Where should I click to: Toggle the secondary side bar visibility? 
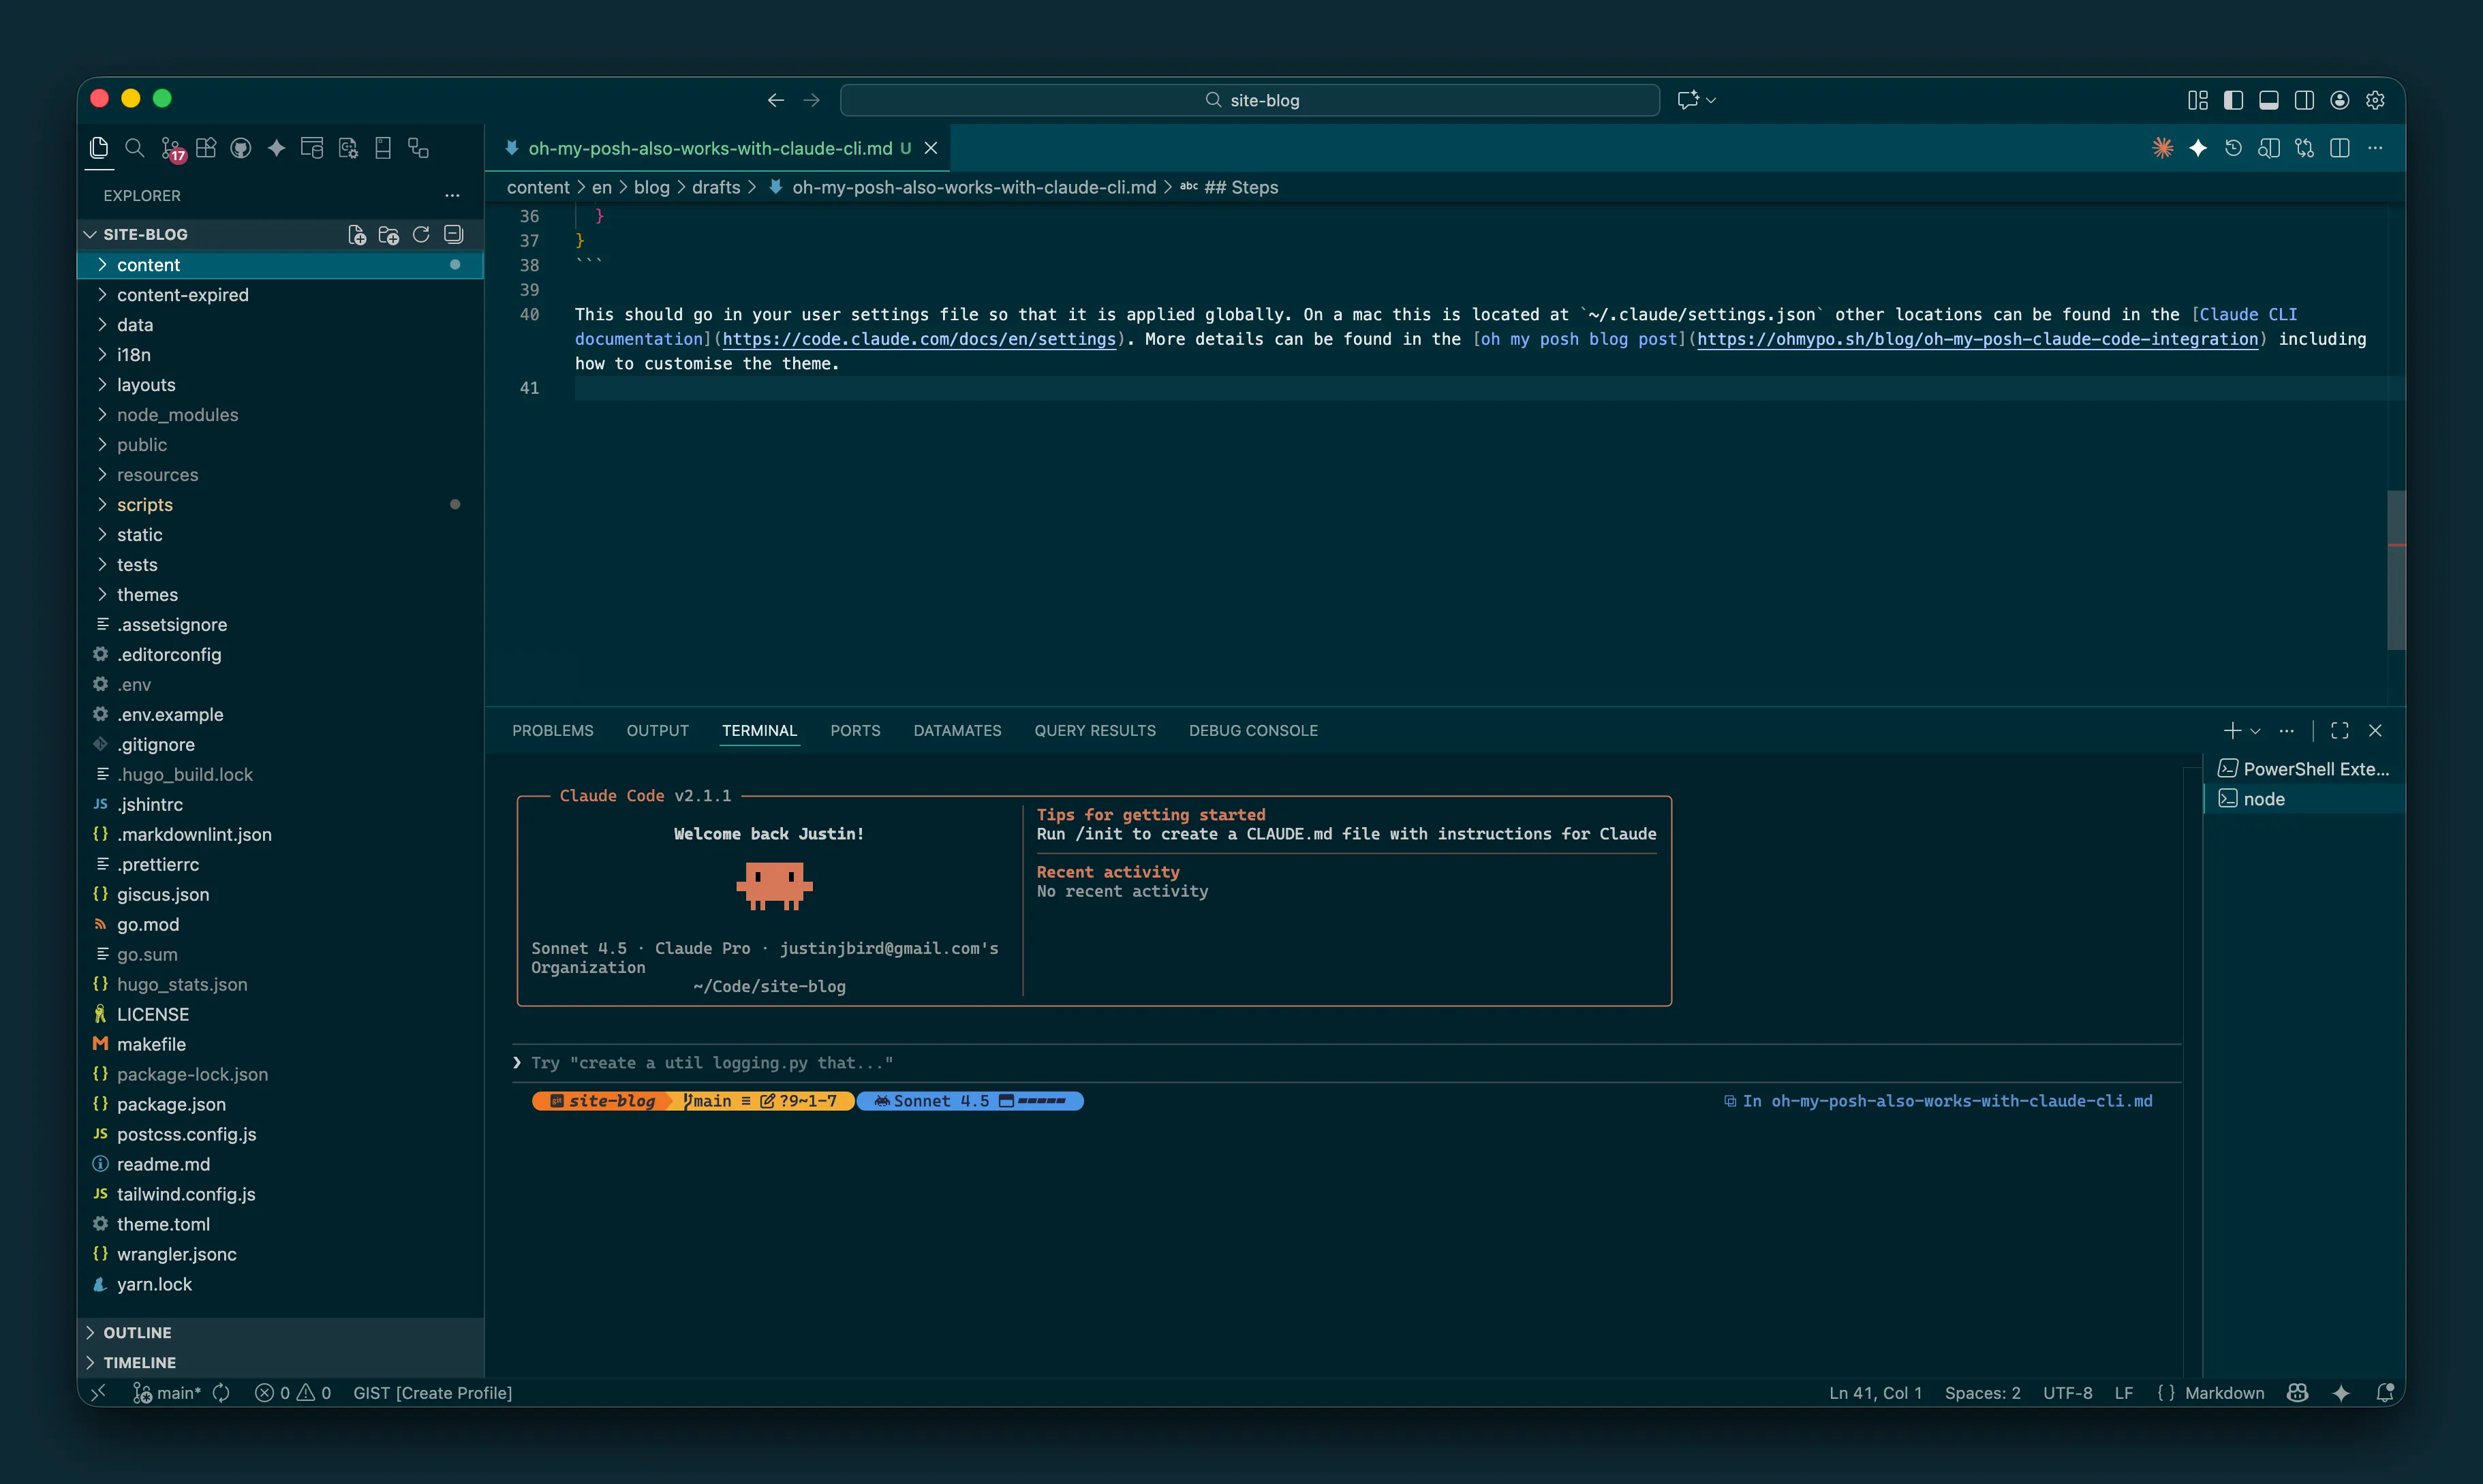[x=2304, y=100]
